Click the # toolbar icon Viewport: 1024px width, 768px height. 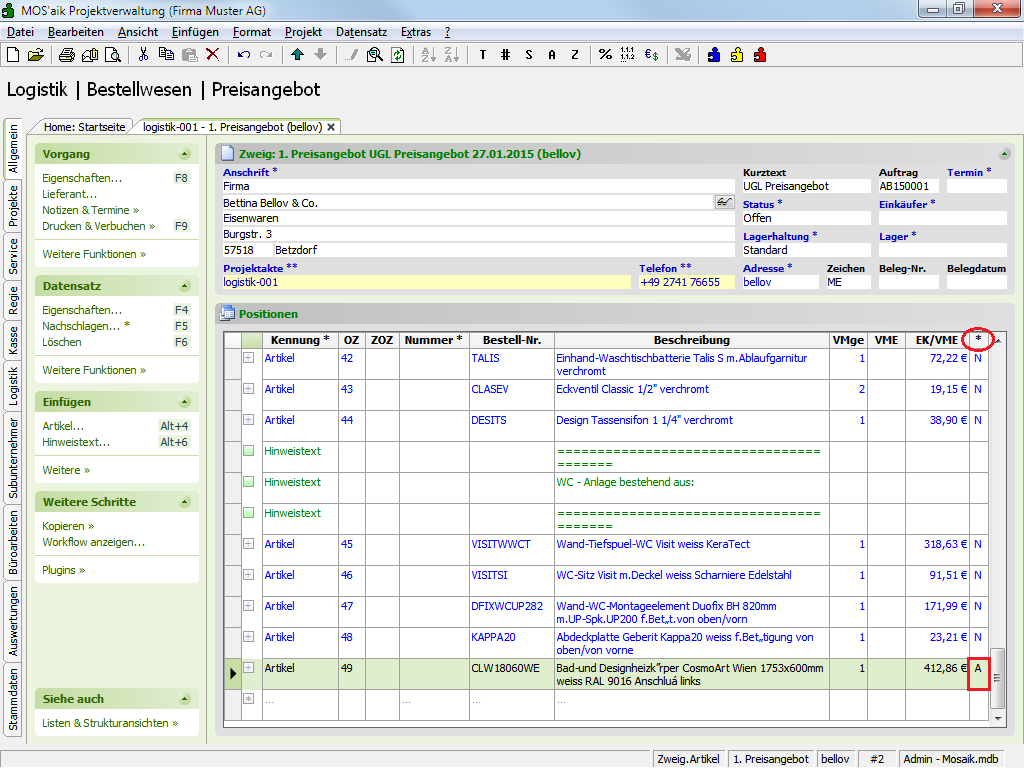pyautogui.click(x=505, y=55)
